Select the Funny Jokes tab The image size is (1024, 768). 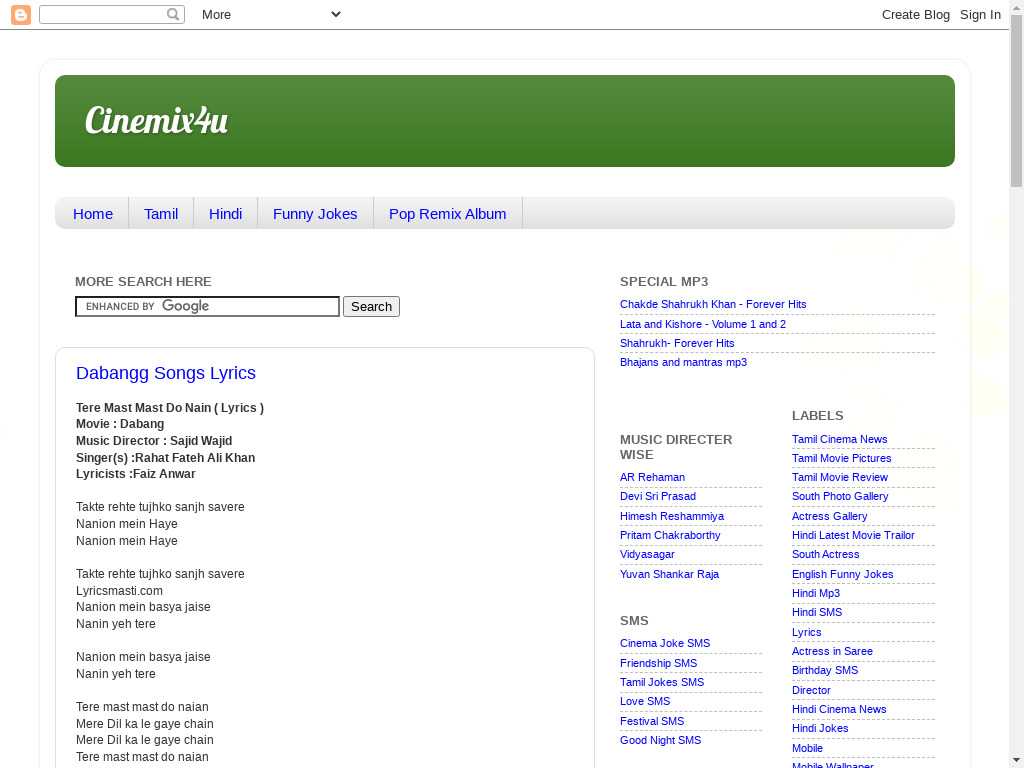click(x=315, y=213)
